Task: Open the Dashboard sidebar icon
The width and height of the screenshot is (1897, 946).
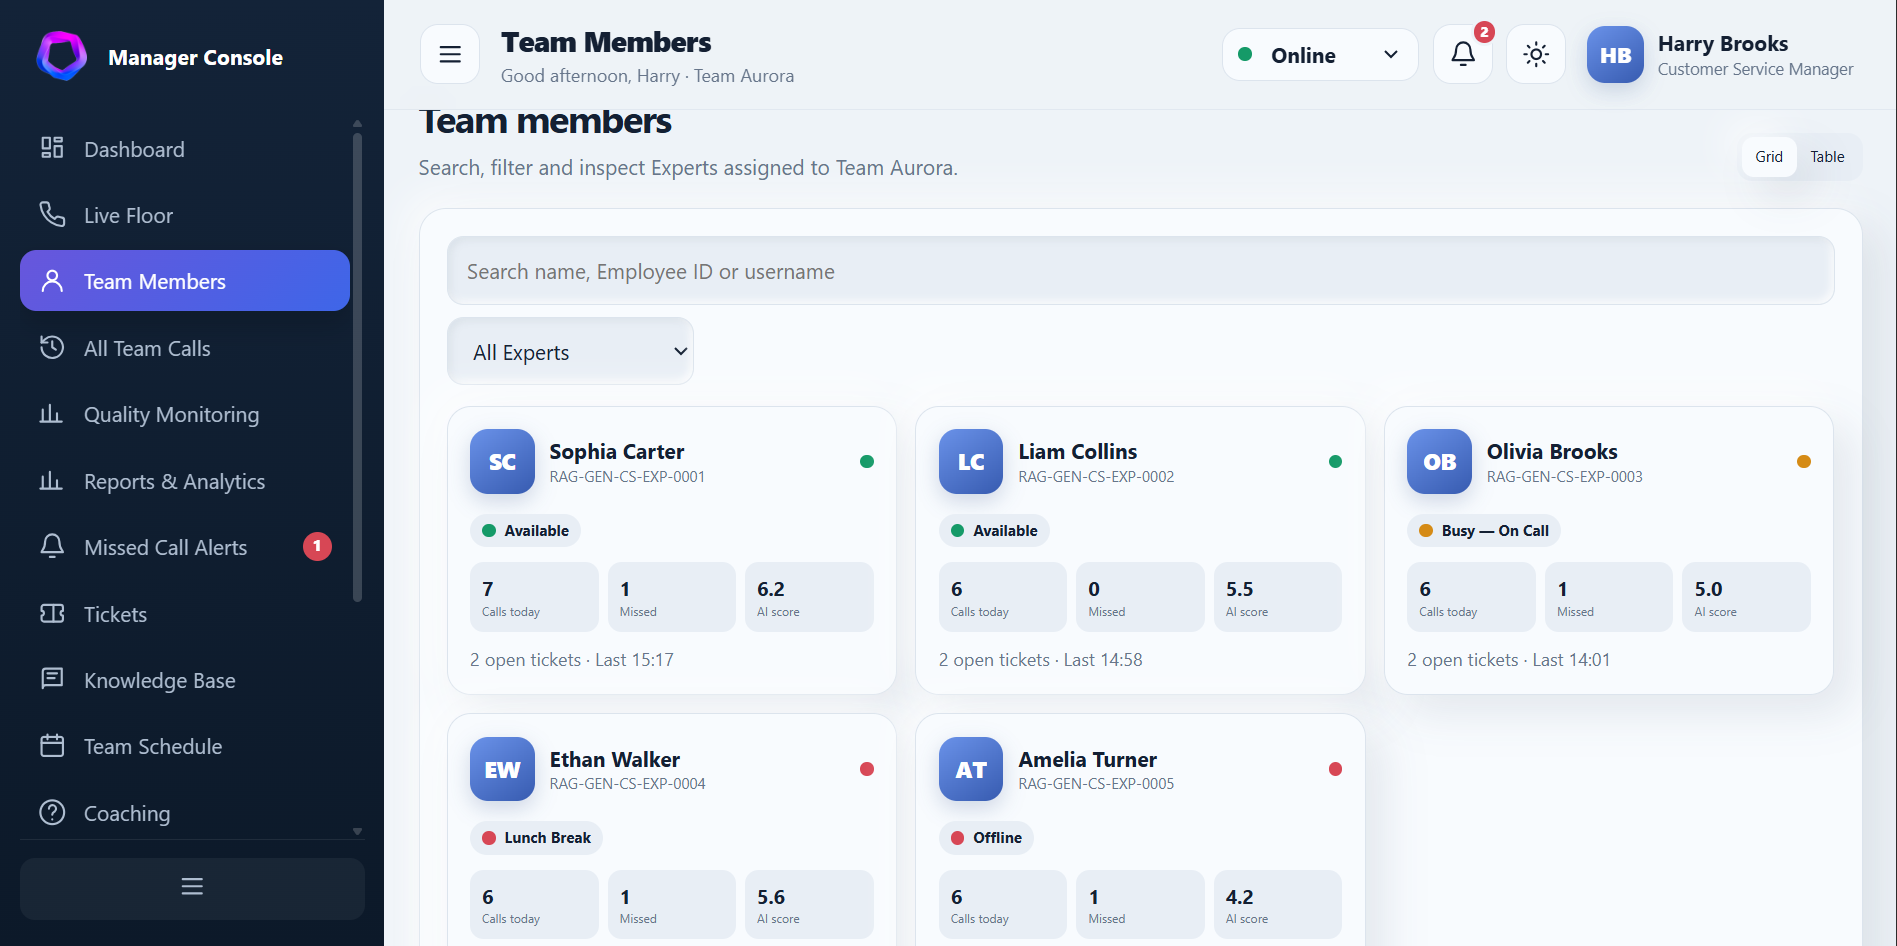Action: pyautogui.click(x=52, y=148)
